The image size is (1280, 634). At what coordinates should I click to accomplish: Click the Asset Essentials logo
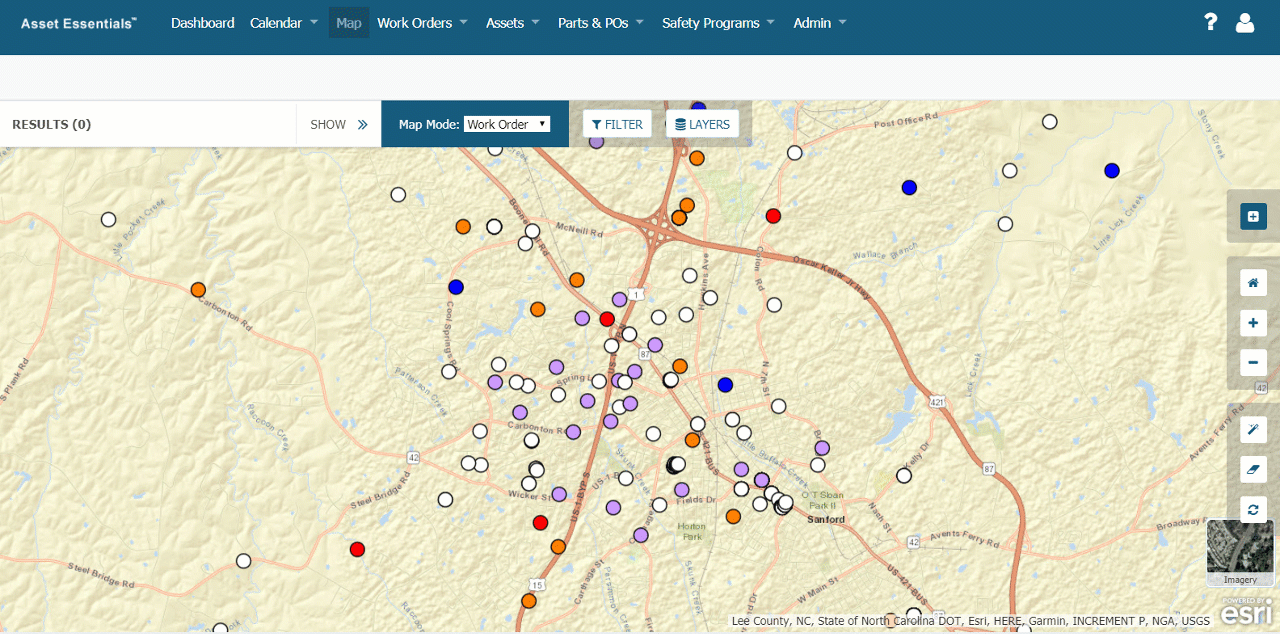79,22
